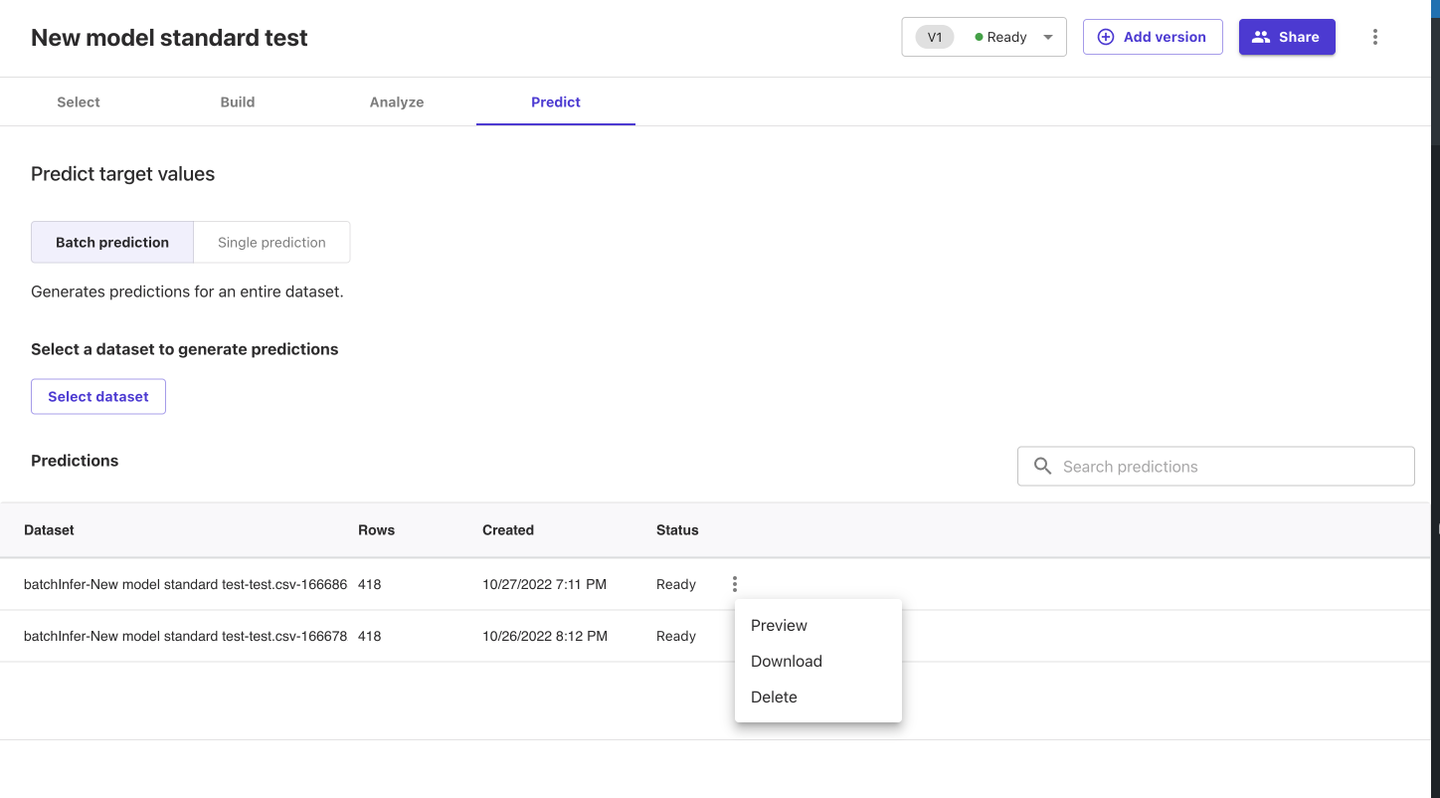Select the 10/26/2022 batchInfer prediction row

(185, 636)
